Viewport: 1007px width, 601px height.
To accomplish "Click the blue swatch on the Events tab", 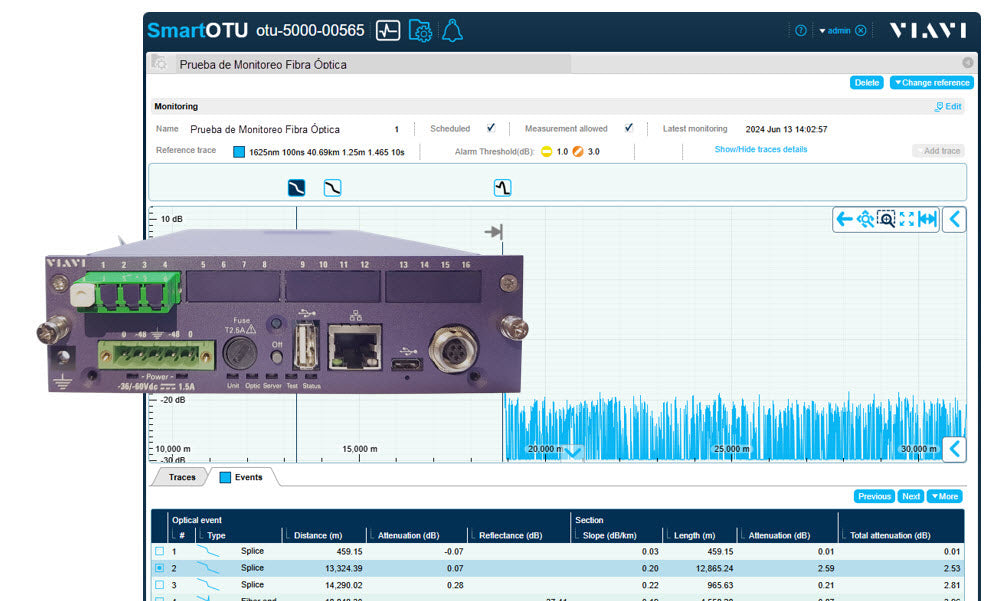I will coord(225,477).
